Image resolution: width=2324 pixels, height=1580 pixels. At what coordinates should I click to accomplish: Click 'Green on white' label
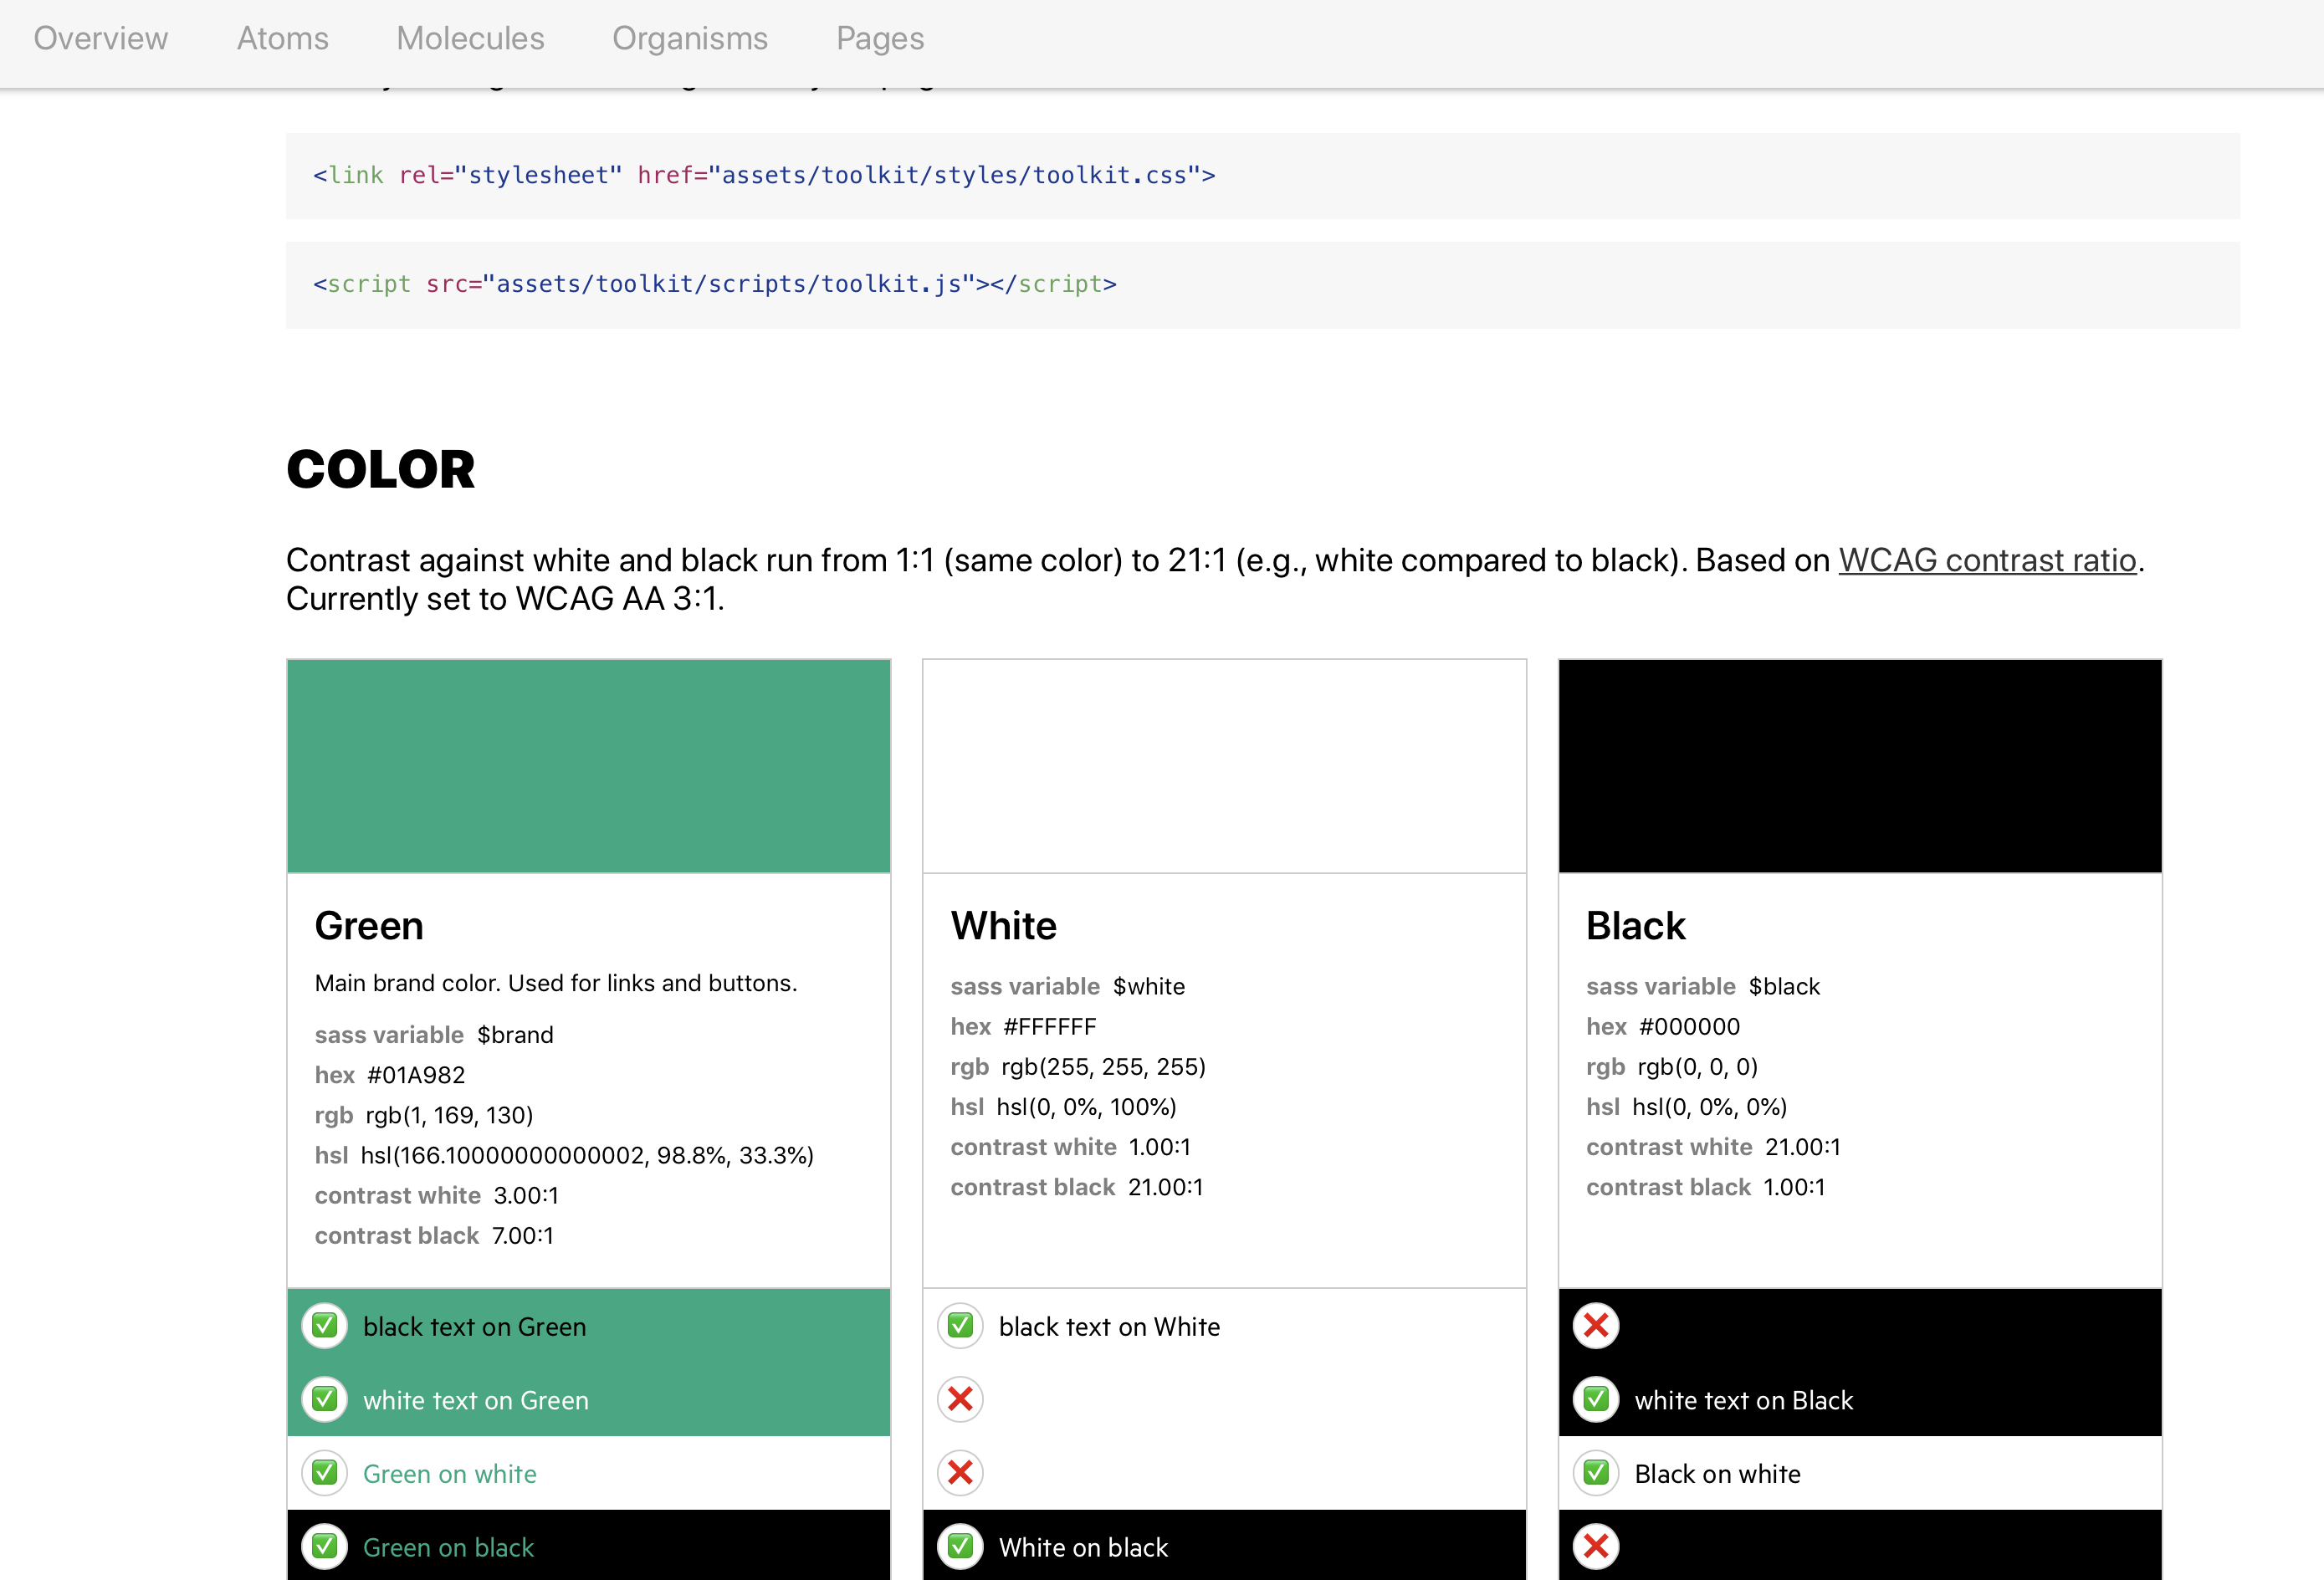tap(450, 1474)
